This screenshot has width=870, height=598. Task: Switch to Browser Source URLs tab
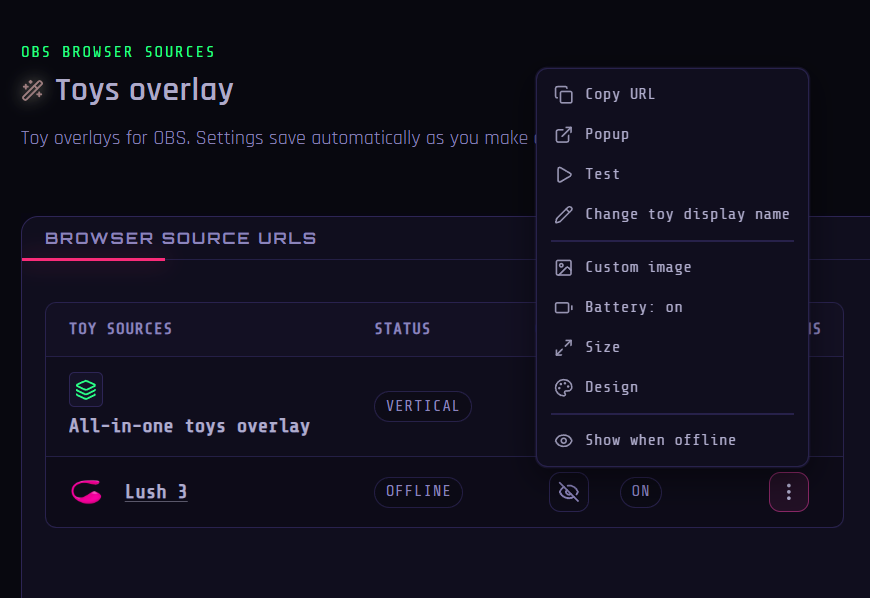(180, 239)
